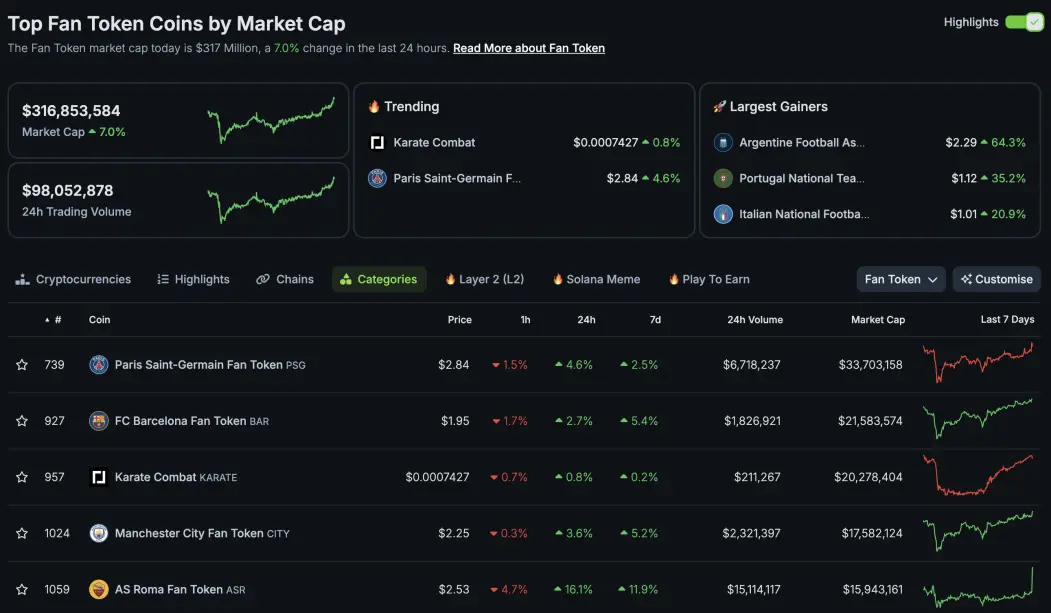The height and width of the screenshot is (613, 1051).
Task: Open FC Barcelona 7-day sparkline chart
Action: pos(978,419)
